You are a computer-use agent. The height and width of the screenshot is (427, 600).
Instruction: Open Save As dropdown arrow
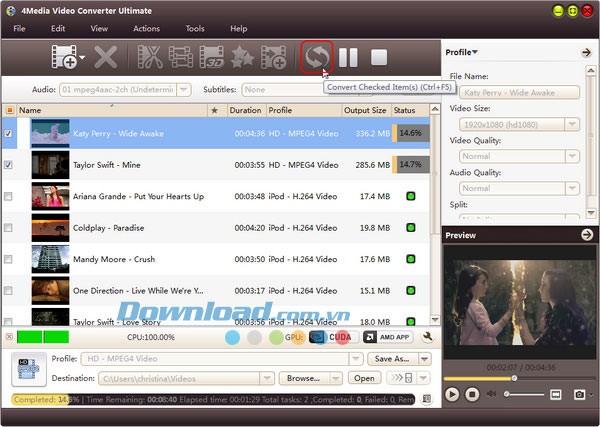coord(424,359)
